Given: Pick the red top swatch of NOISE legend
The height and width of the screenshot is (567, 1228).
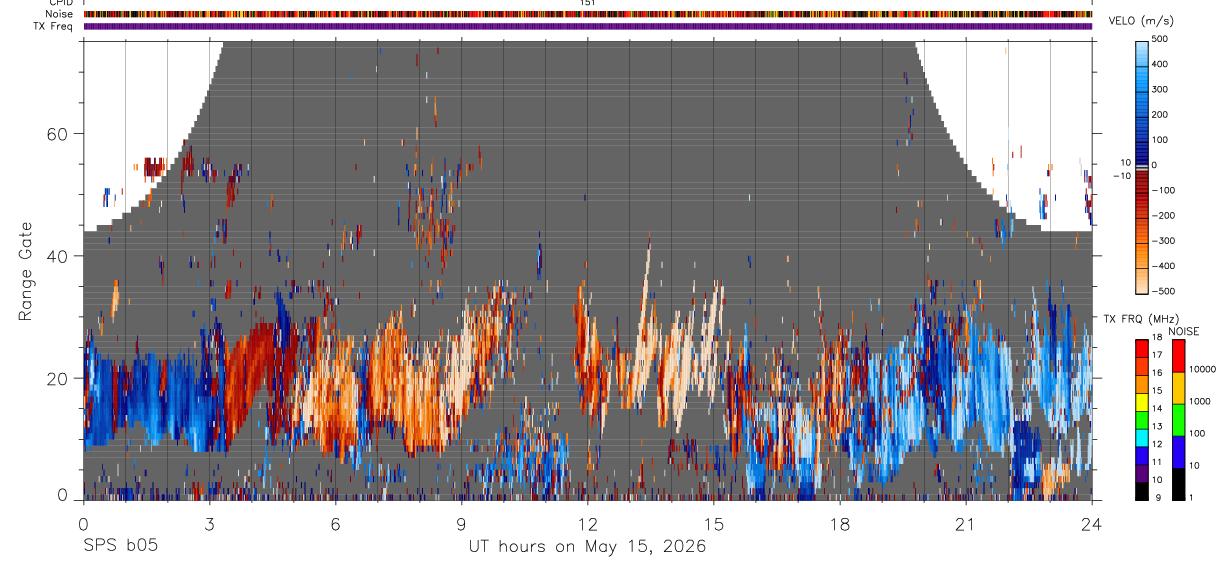Looking at the screenshot, I should (x=1178, y=355).
